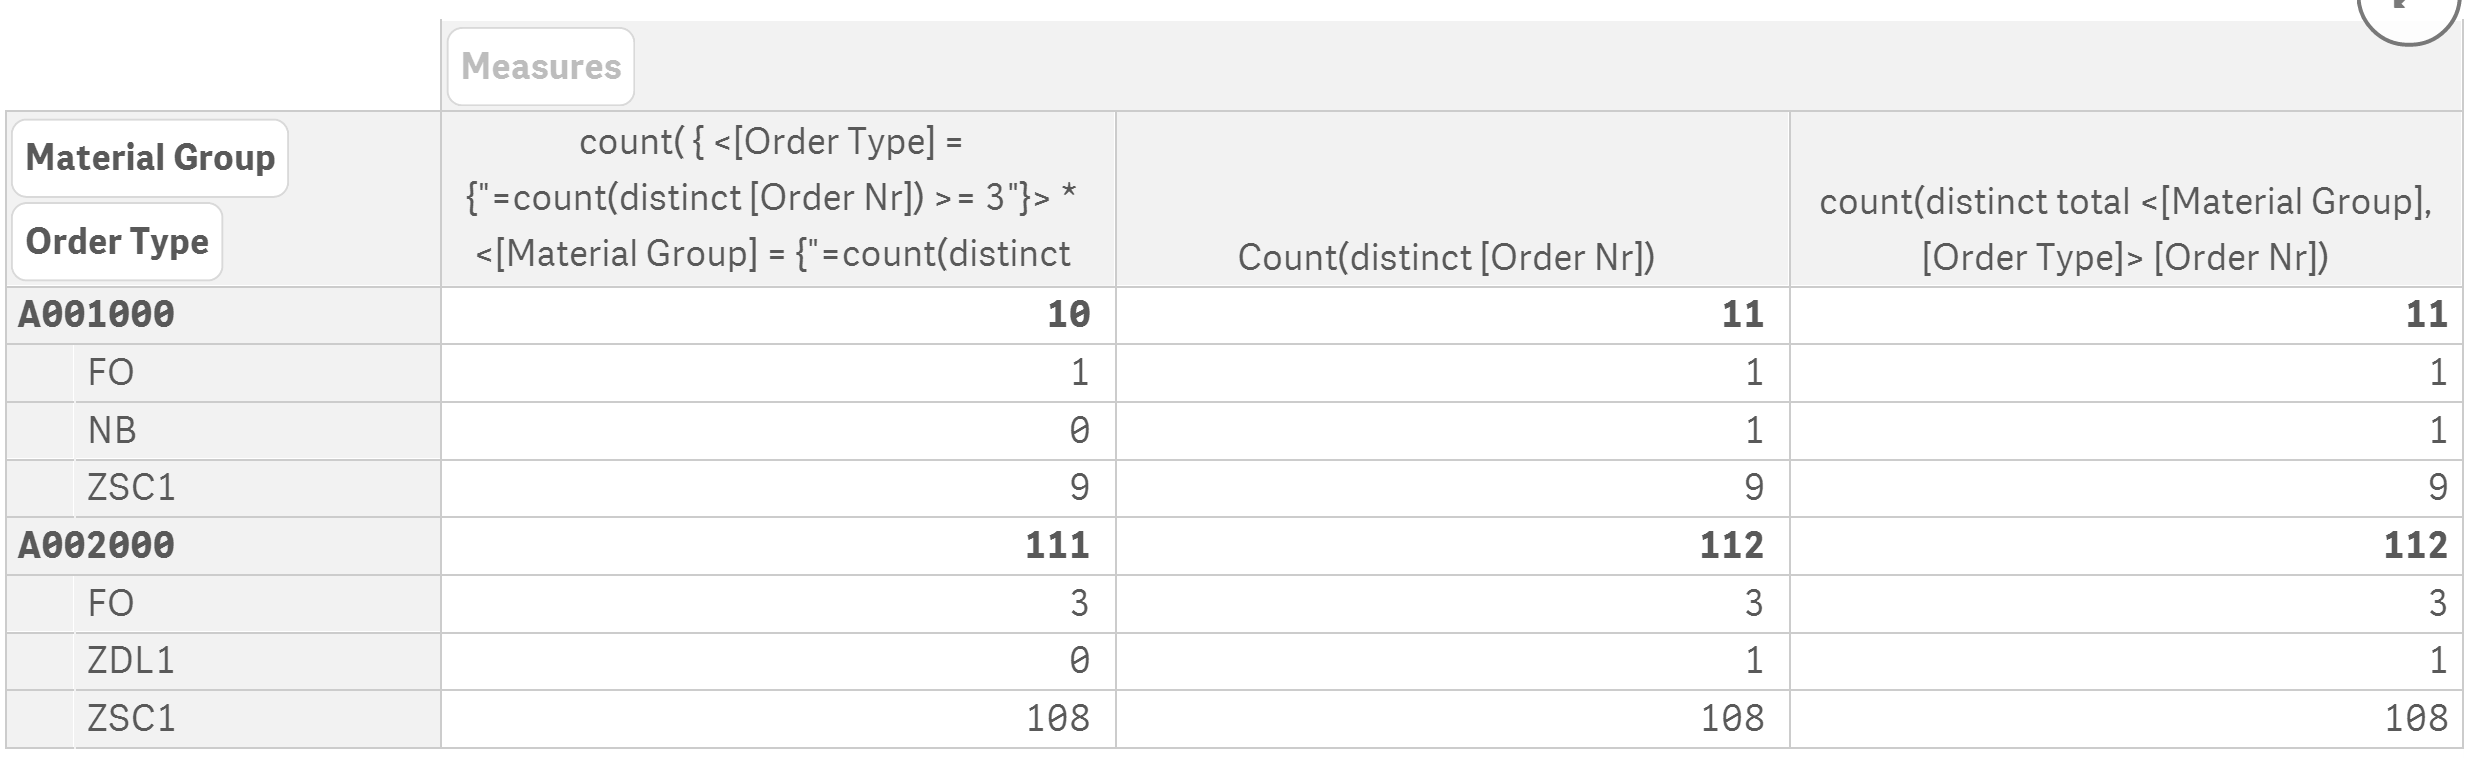The width and height of the screenshot is (2472, 758).
Task: Click the value 9 in the ZSC1 row
Action: pos(1083,488)
